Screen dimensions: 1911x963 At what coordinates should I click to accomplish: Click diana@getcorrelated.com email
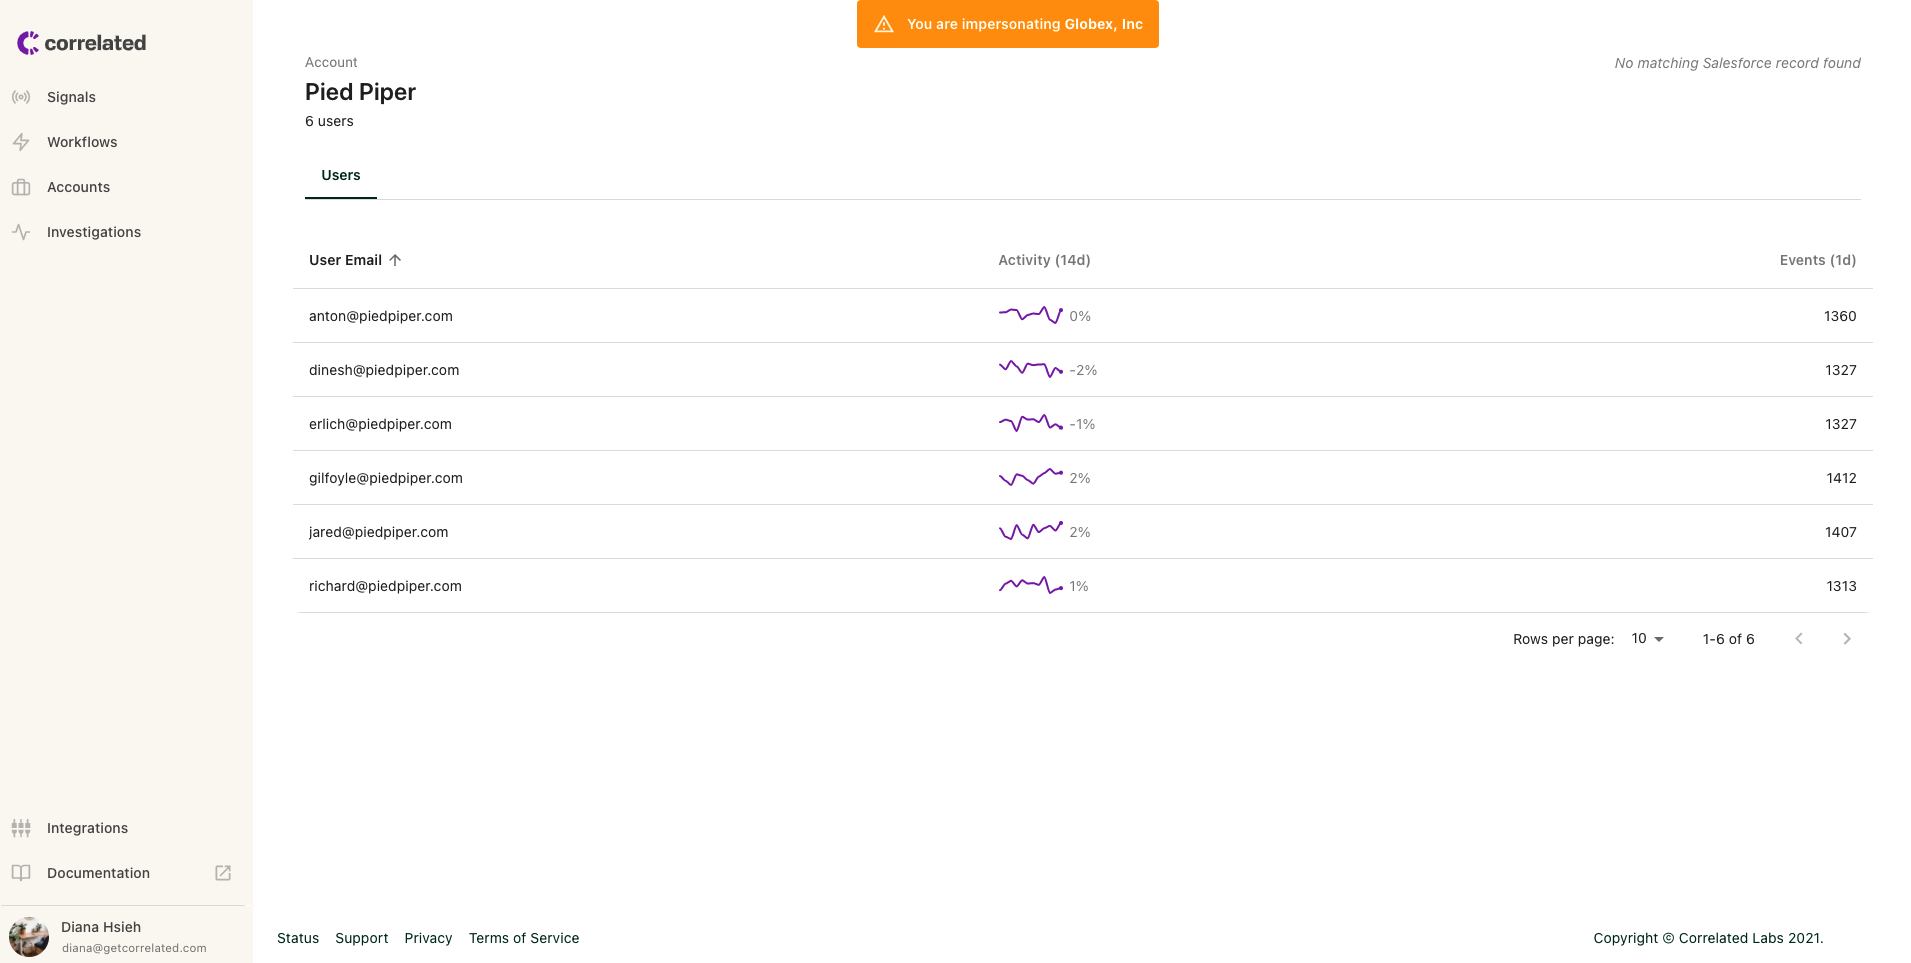point(134,948)
